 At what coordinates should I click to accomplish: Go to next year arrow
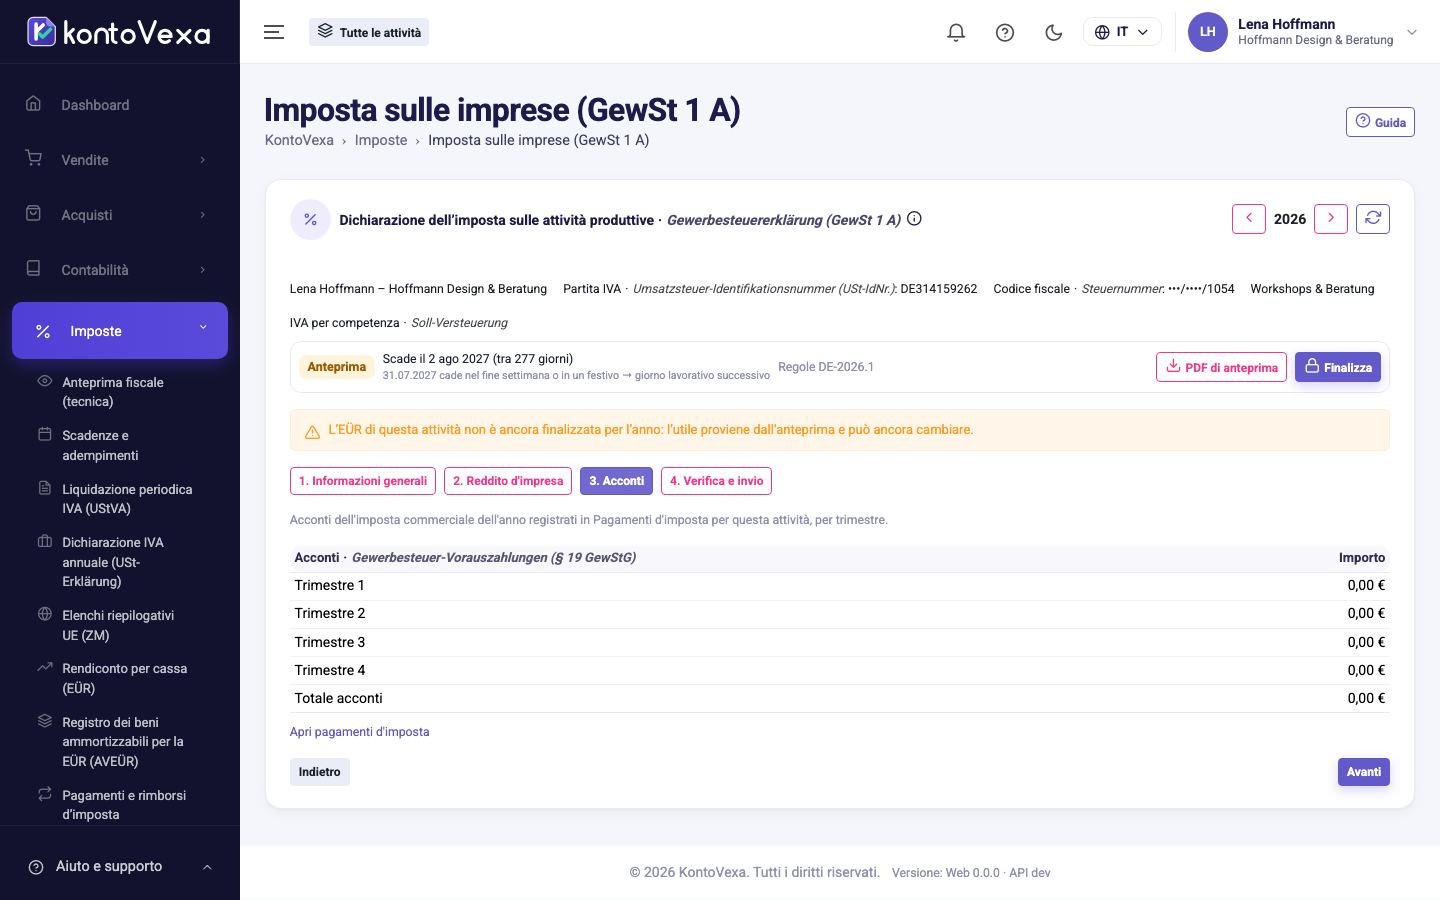1331,219
